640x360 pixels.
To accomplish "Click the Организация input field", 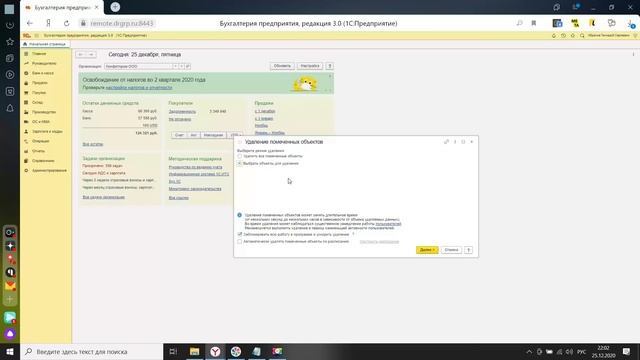I will click(138, 66).
